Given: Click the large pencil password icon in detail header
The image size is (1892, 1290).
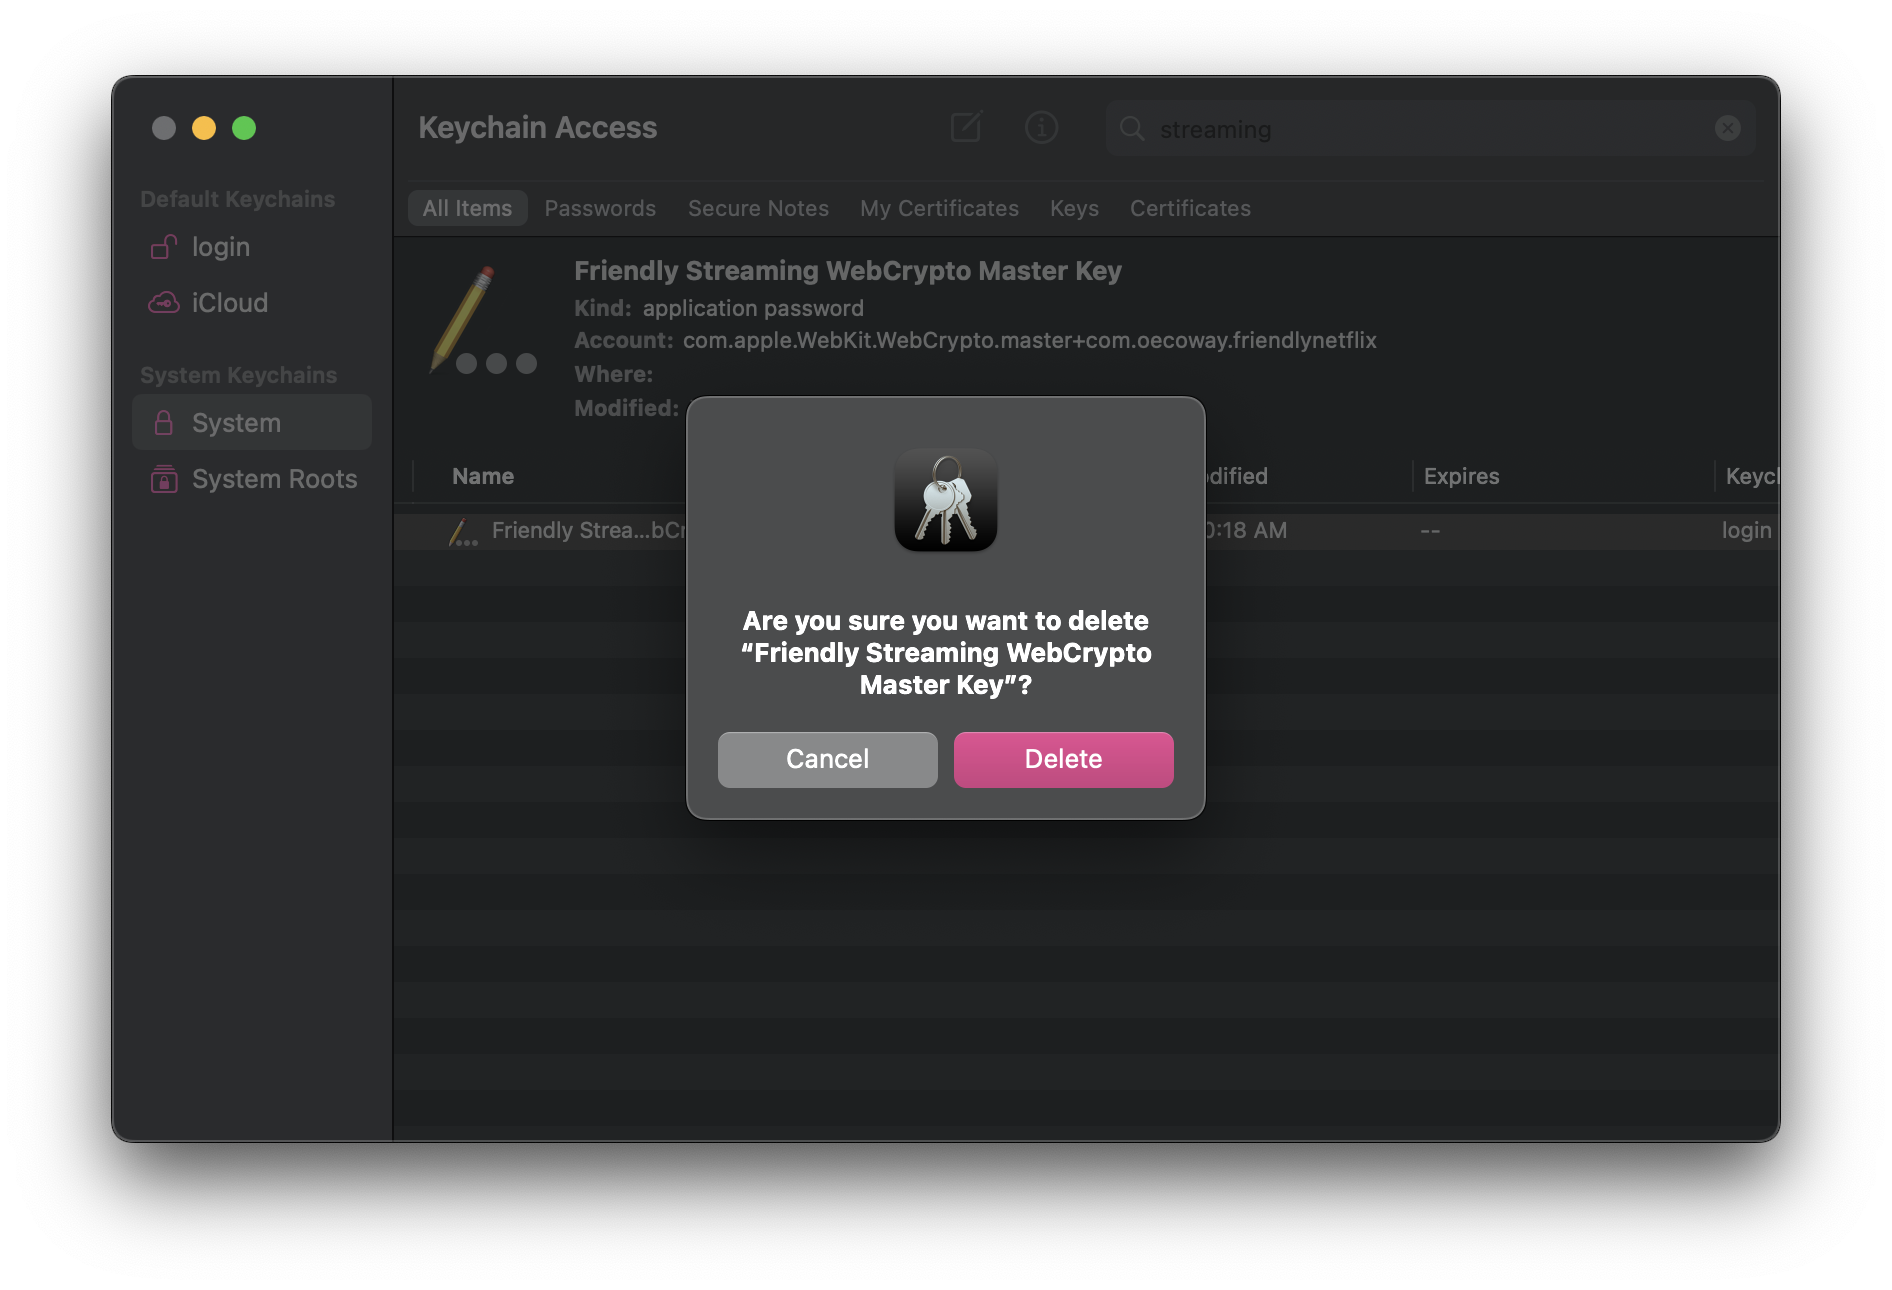Looking at the screenshot, I should [x=482, y=320].
